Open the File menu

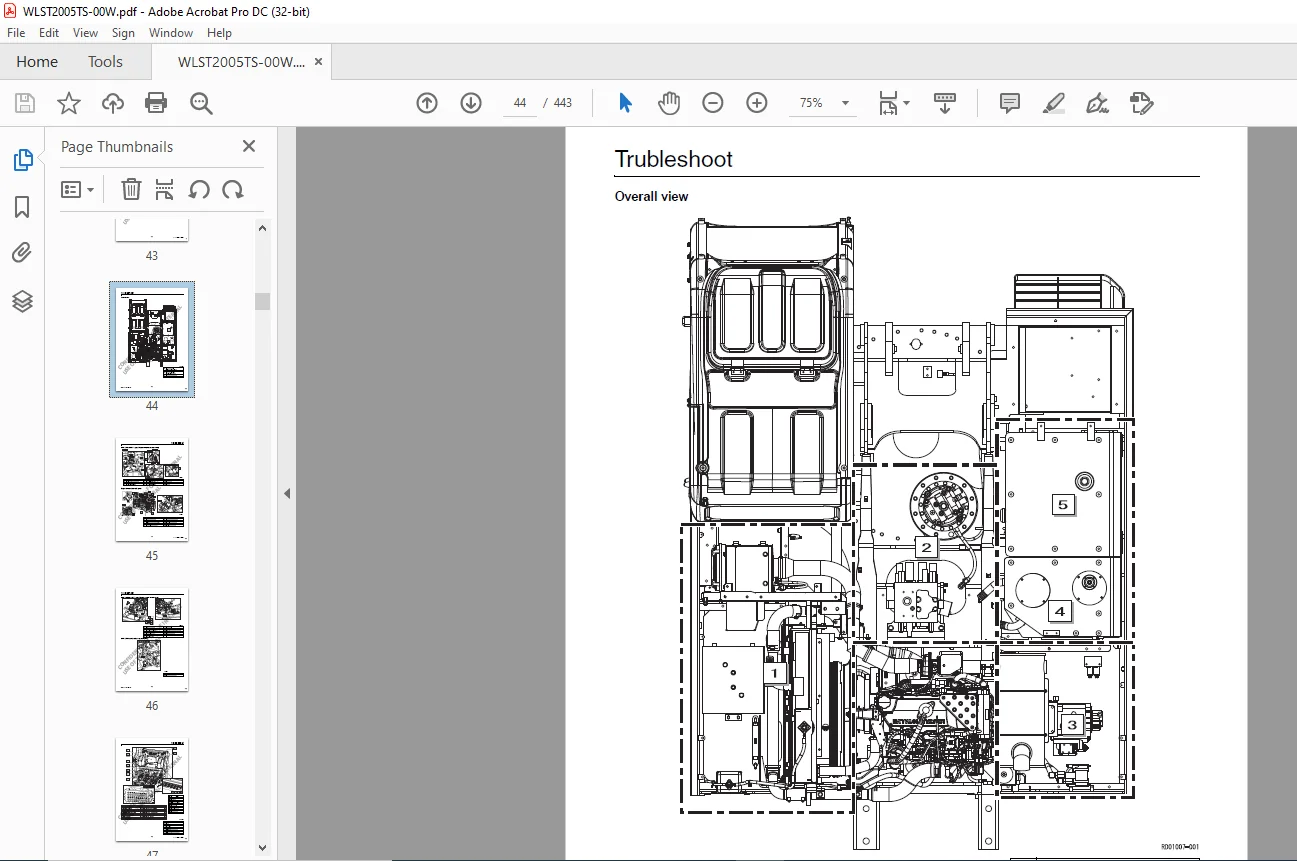click(x=16, y=33)
